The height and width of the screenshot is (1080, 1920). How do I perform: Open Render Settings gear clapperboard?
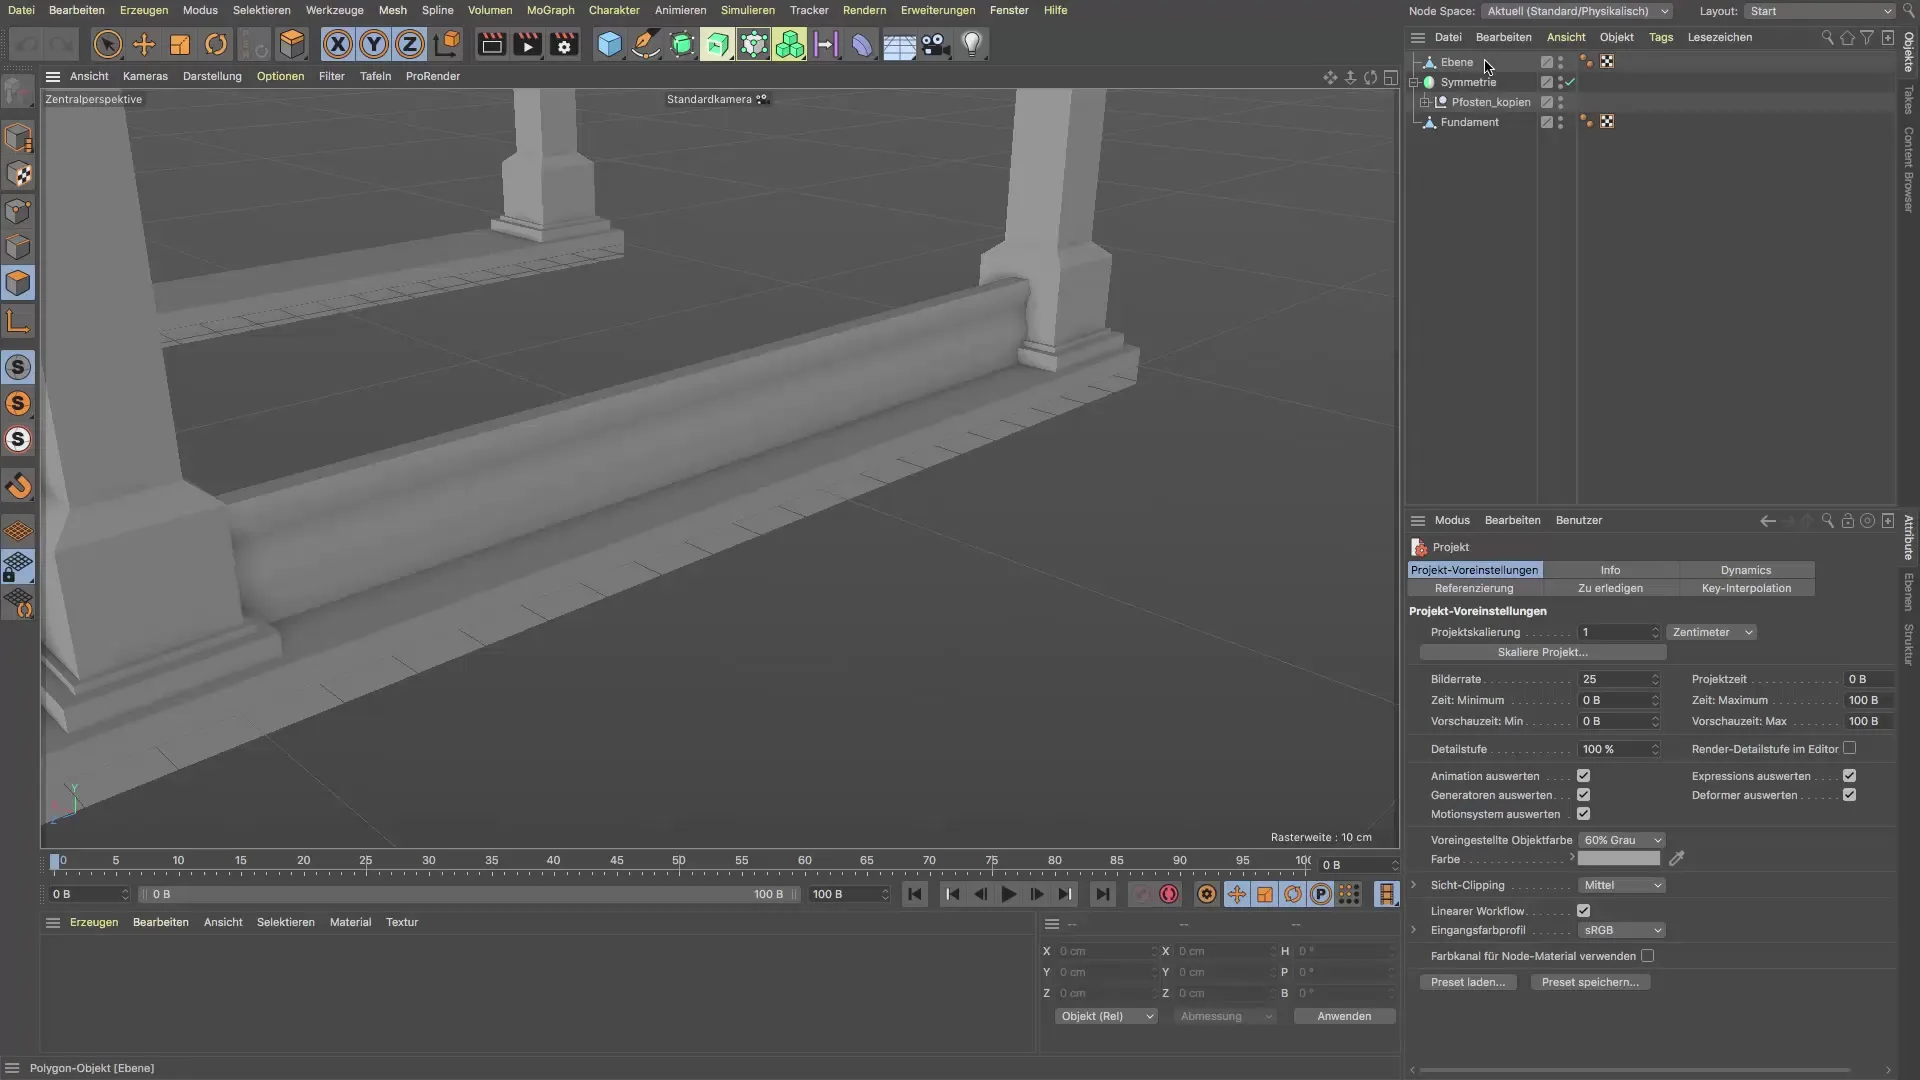click(564, 44)
